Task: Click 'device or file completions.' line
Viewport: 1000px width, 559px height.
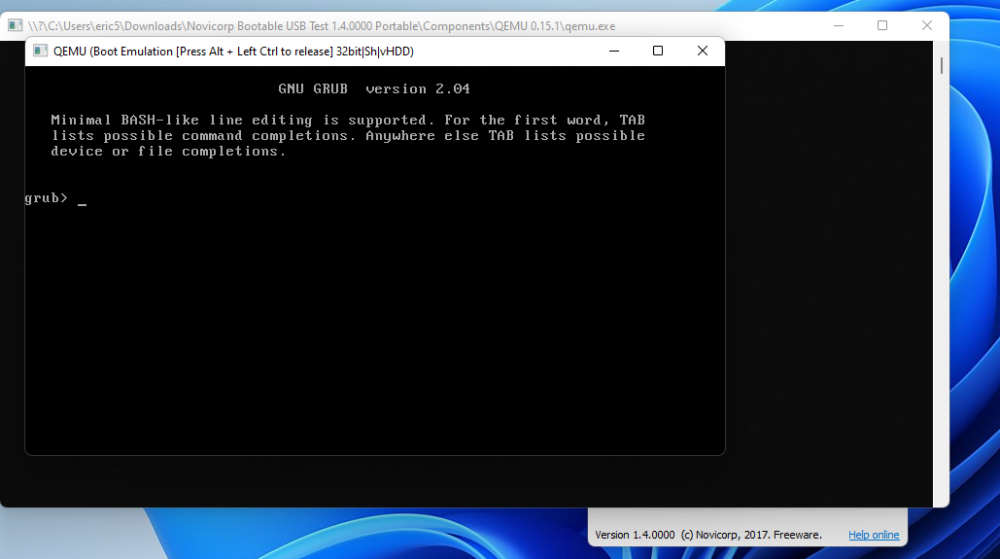Action: [x=168, y=152]
